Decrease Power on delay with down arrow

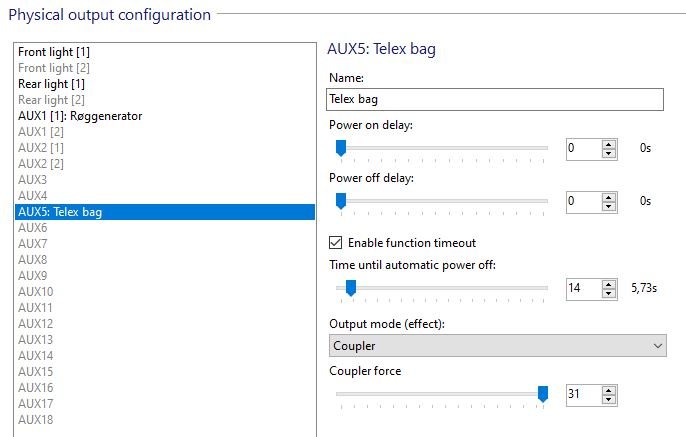[x=609, y=154]
